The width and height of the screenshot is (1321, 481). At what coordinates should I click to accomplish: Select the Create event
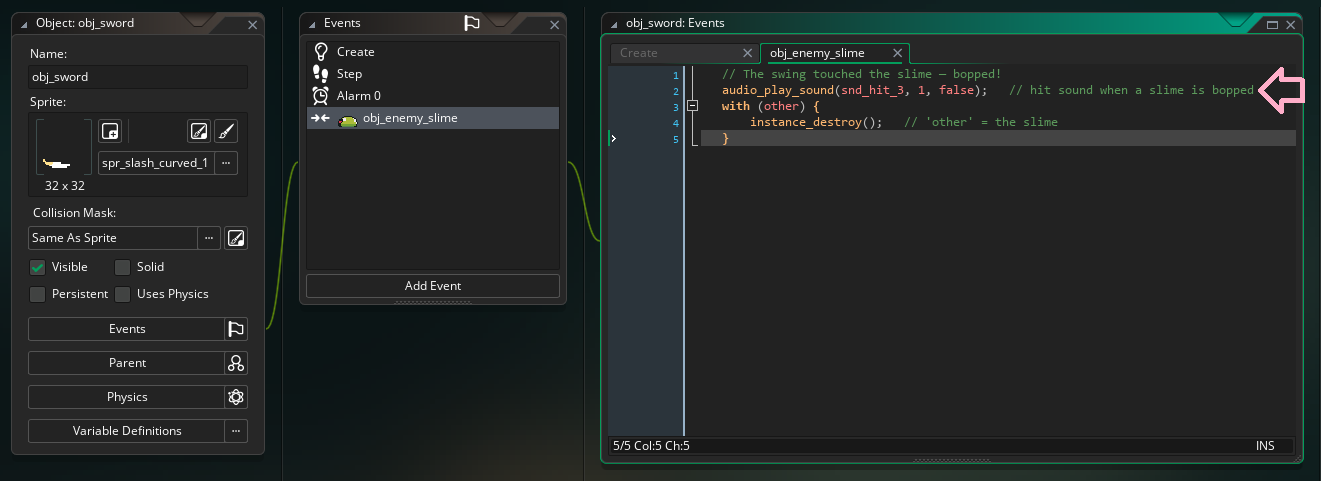(432, 52)
